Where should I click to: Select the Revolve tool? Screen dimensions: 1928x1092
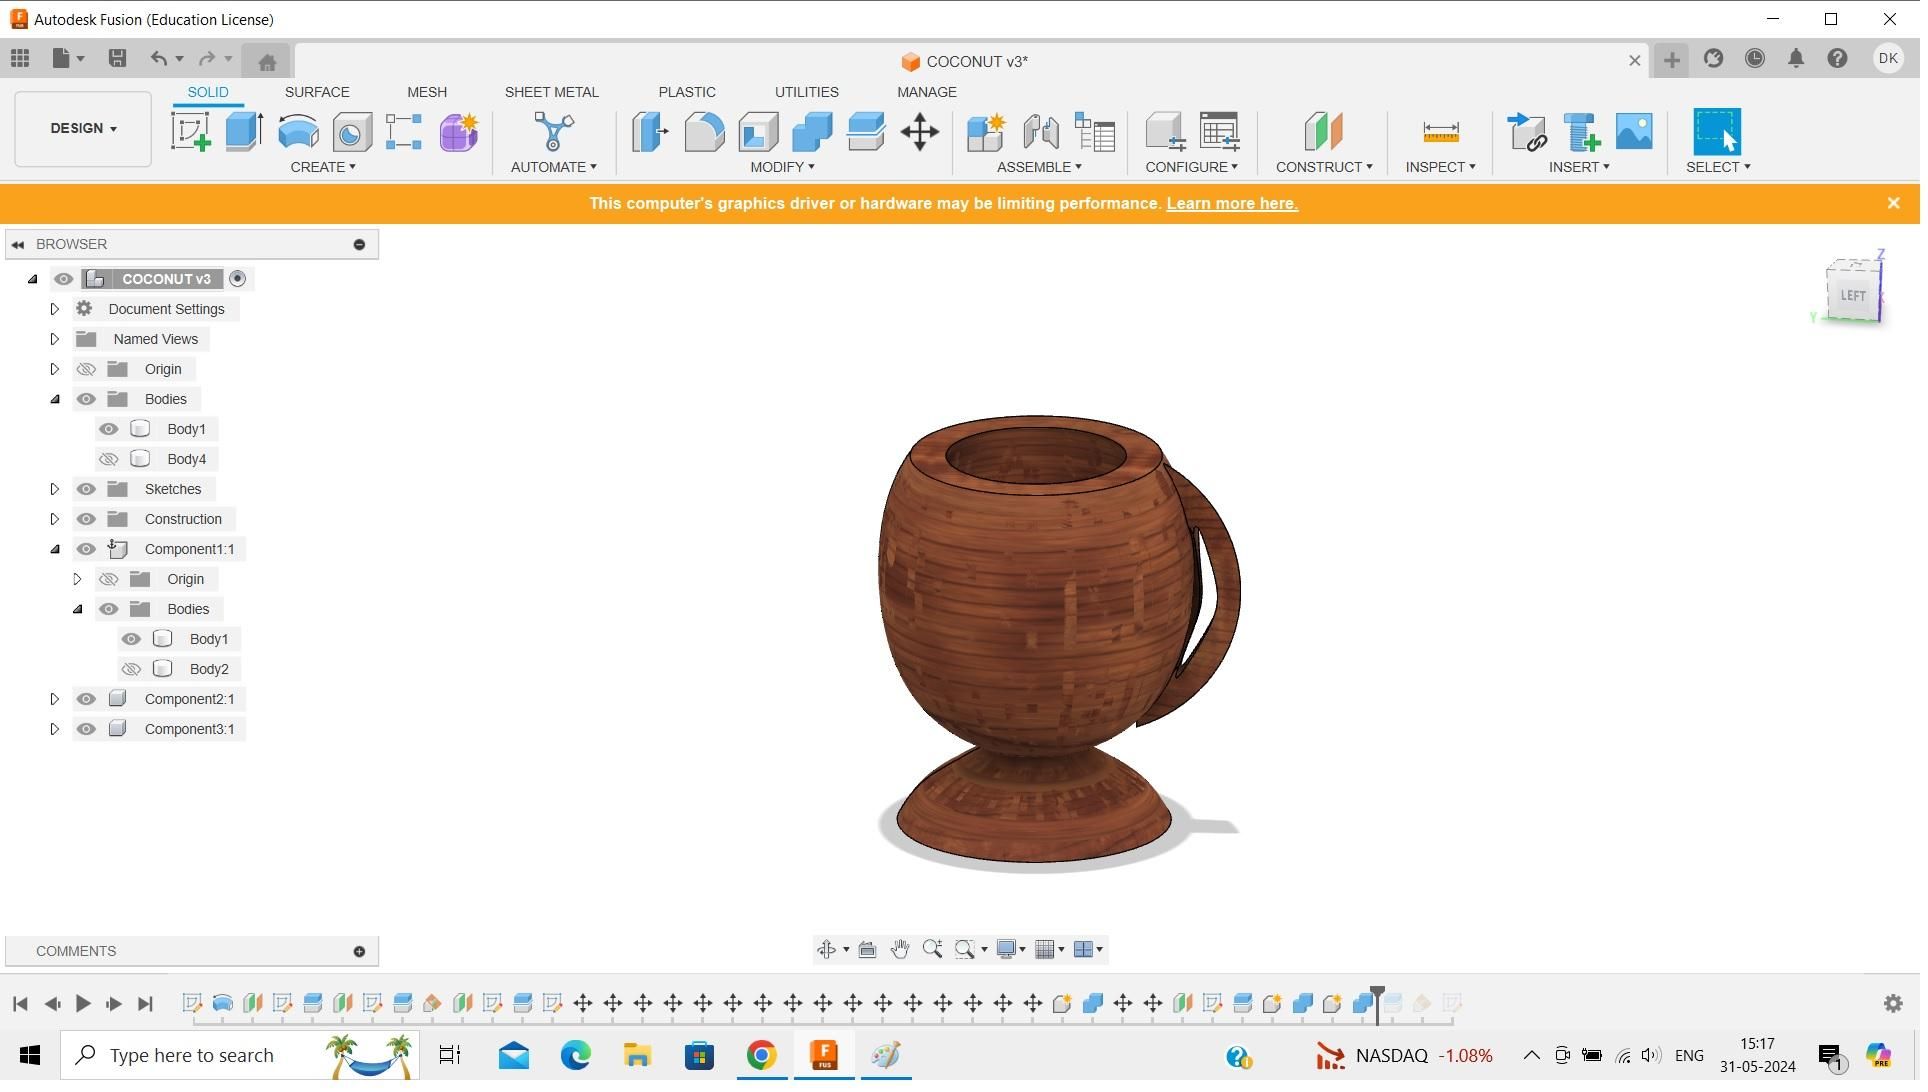pyautogui.click(x=298, y=132)
